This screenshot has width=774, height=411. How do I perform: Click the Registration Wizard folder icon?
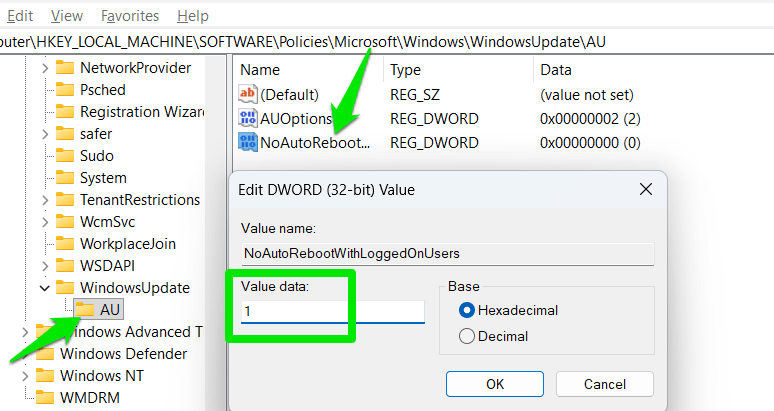coord(65,112)
